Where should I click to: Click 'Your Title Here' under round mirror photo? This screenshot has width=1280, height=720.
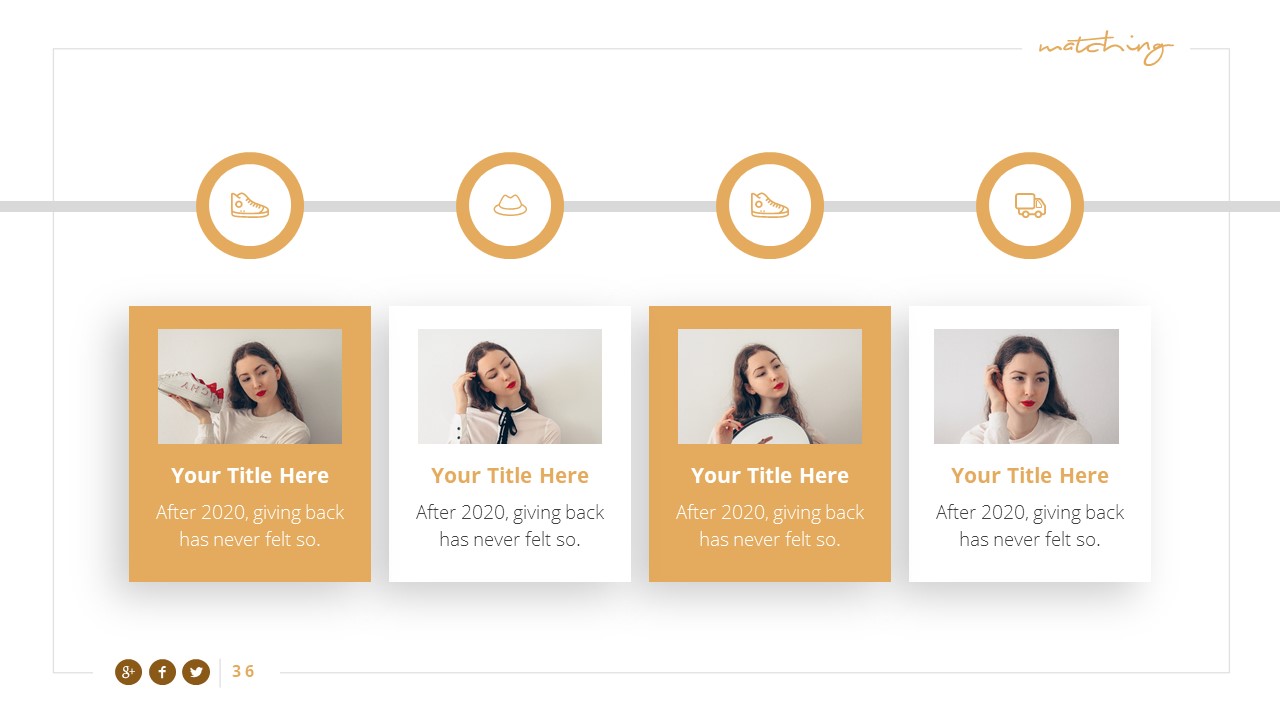point(770,476)
